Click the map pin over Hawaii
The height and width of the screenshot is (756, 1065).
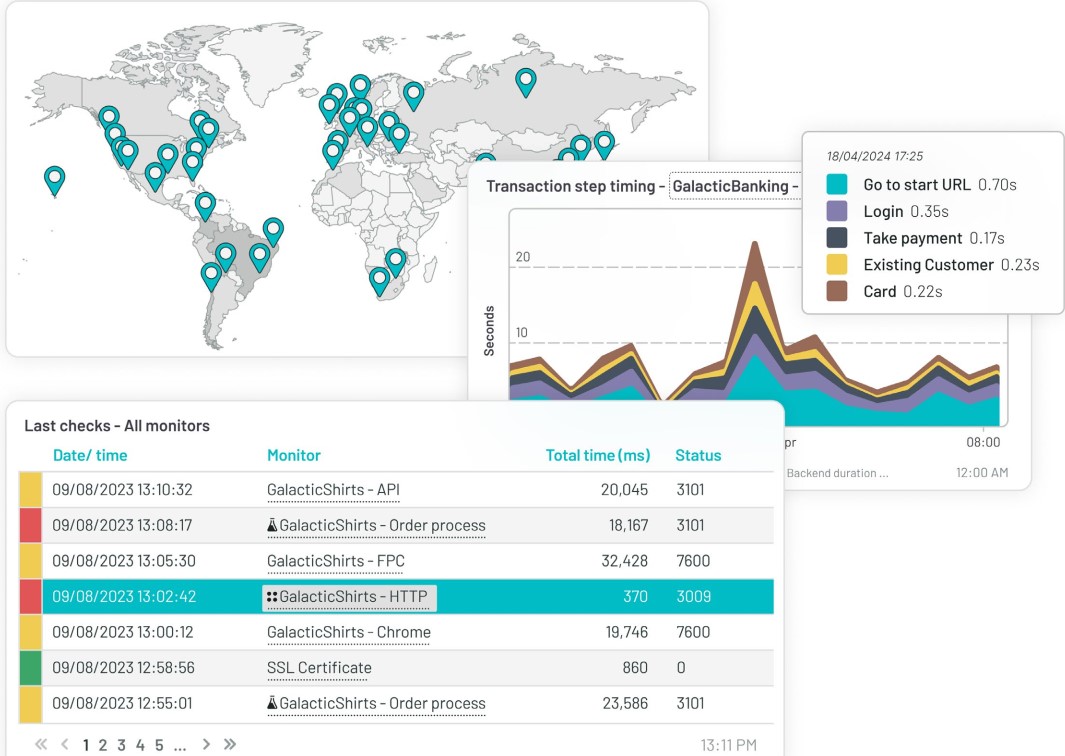coord(54,180)
